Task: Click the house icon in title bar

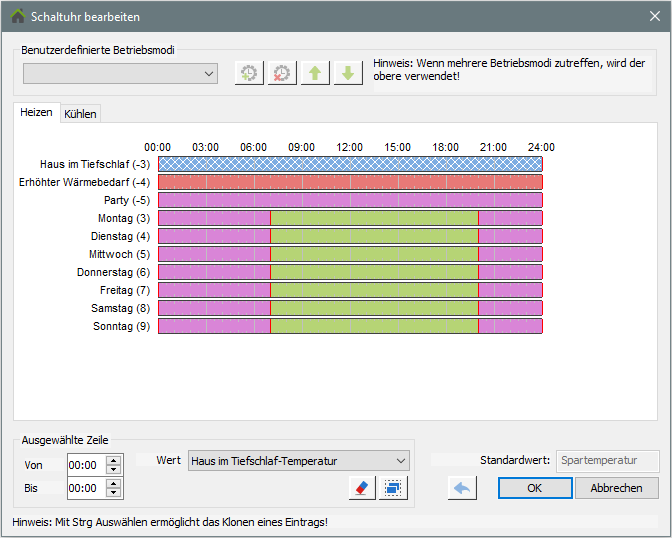Action: coord(16,16)
